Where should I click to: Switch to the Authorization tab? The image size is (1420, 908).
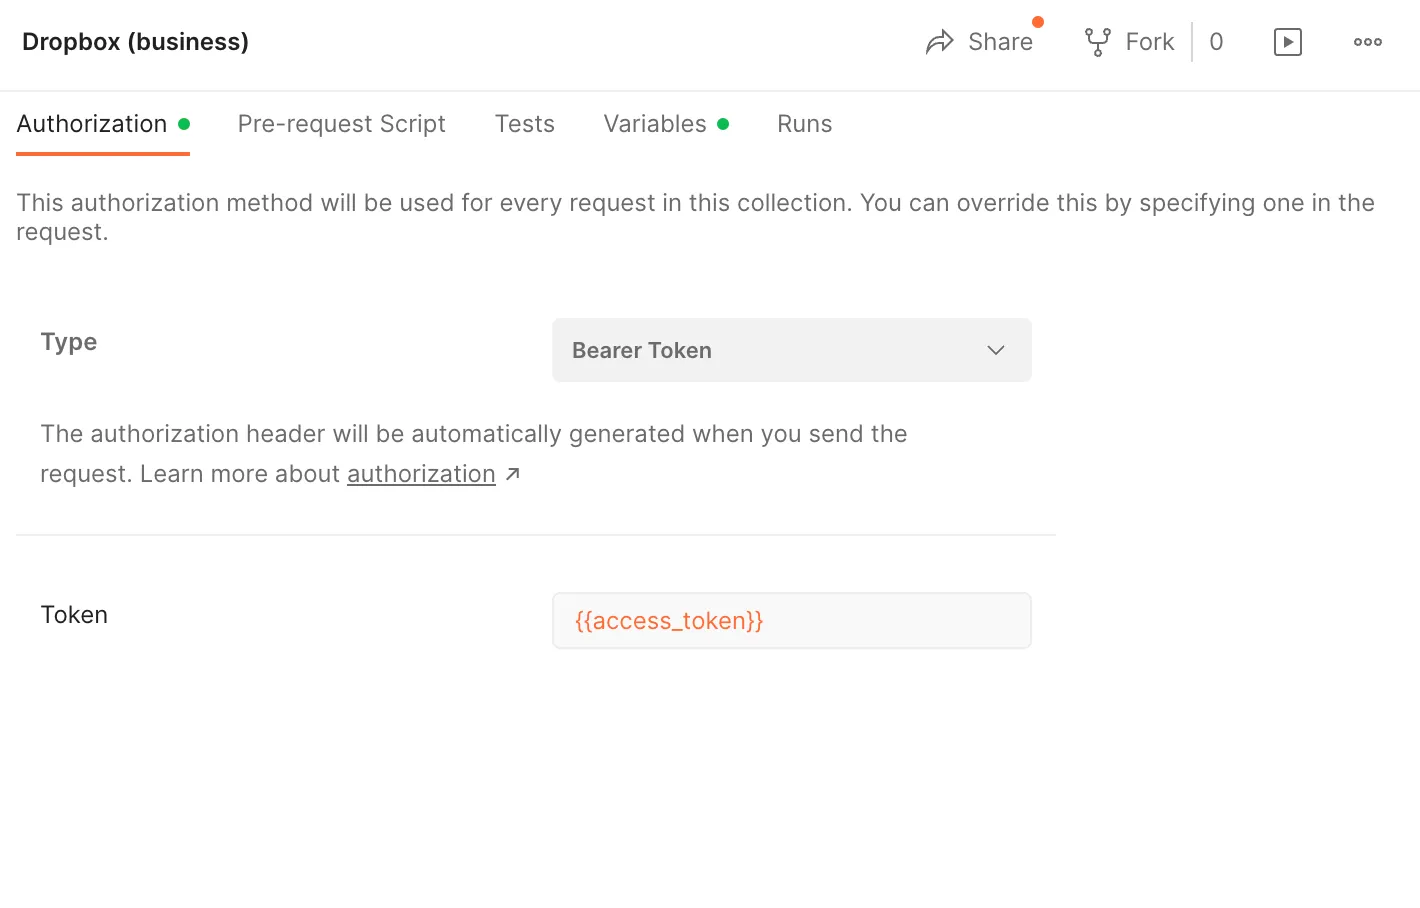(103, 124)
